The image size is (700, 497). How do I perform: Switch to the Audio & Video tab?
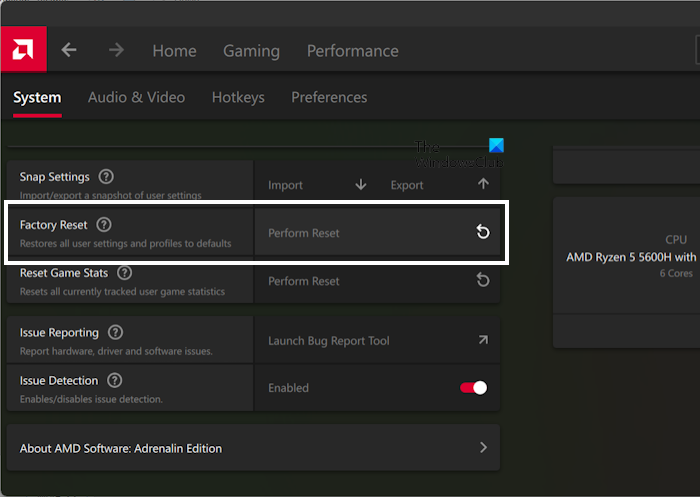[136, 97]
